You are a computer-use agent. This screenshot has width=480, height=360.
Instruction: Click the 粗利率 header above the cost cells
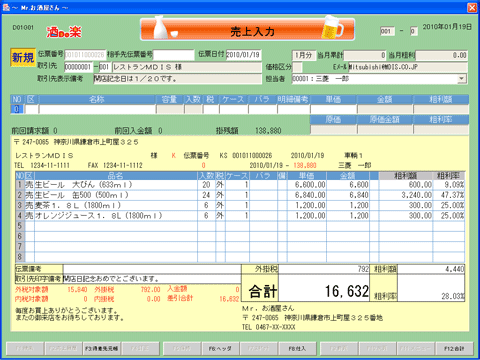coord(441,119)
